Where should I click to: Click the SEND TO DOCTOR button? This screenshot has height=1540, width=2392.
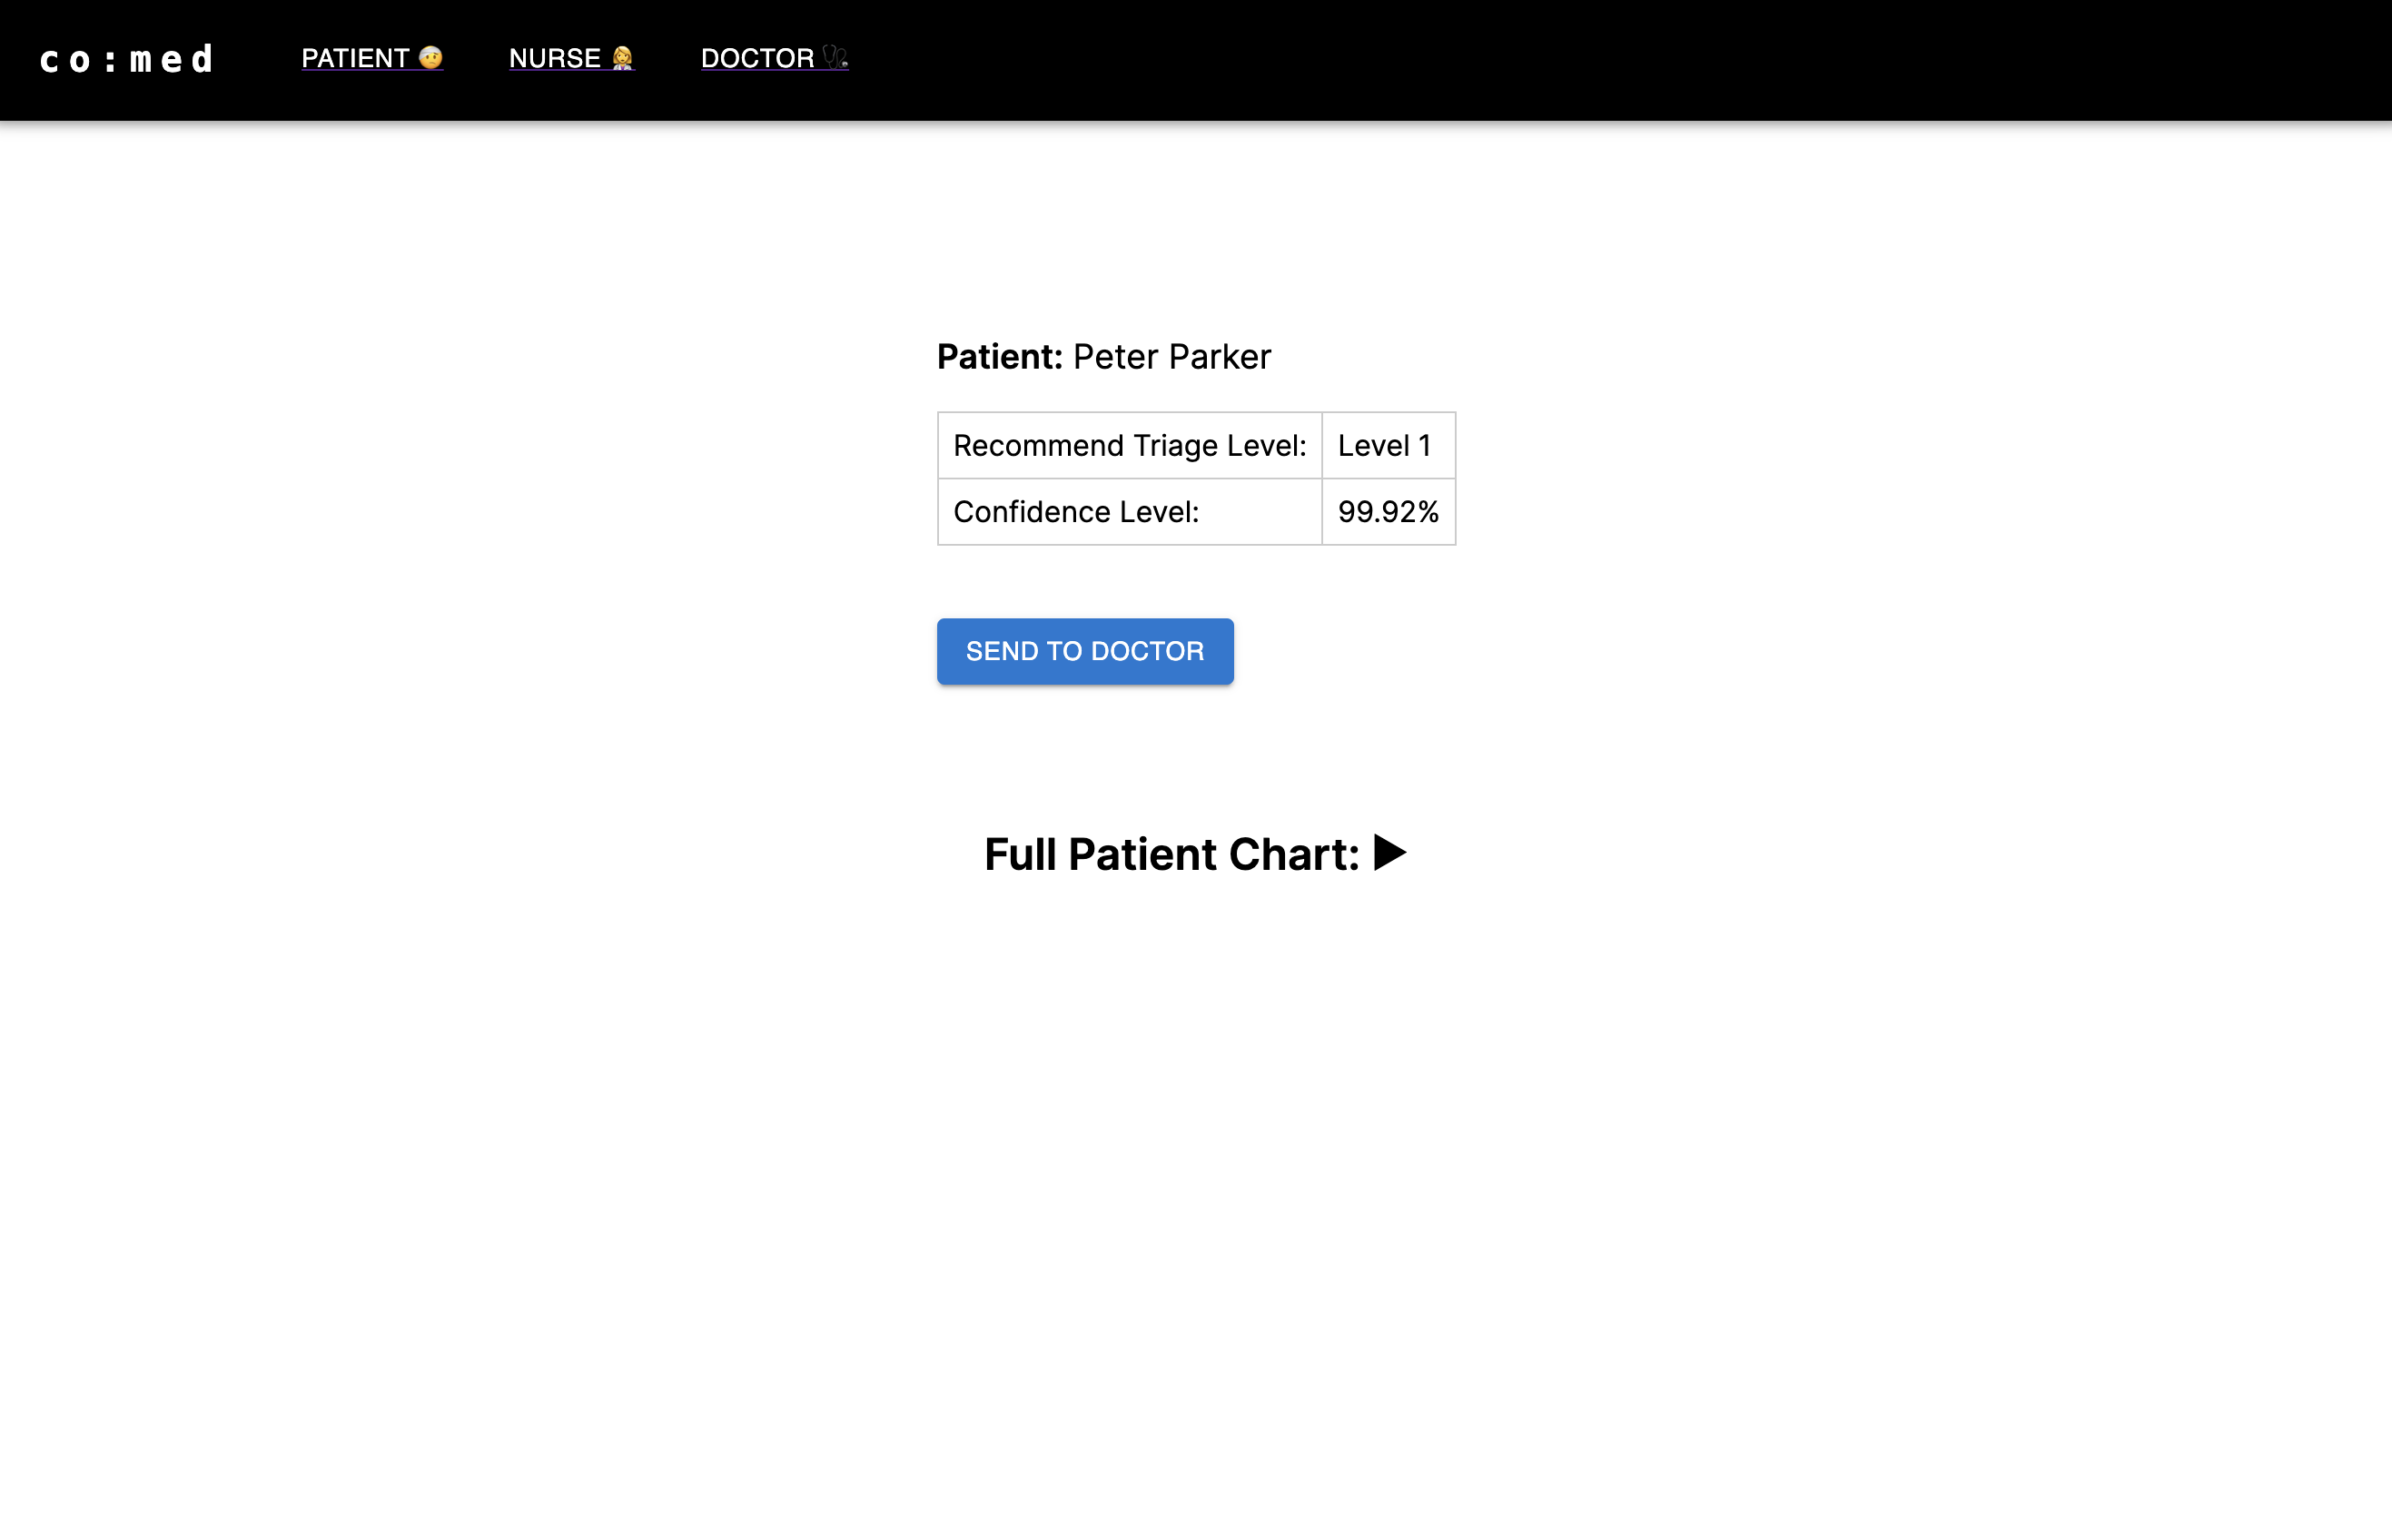1085,651
